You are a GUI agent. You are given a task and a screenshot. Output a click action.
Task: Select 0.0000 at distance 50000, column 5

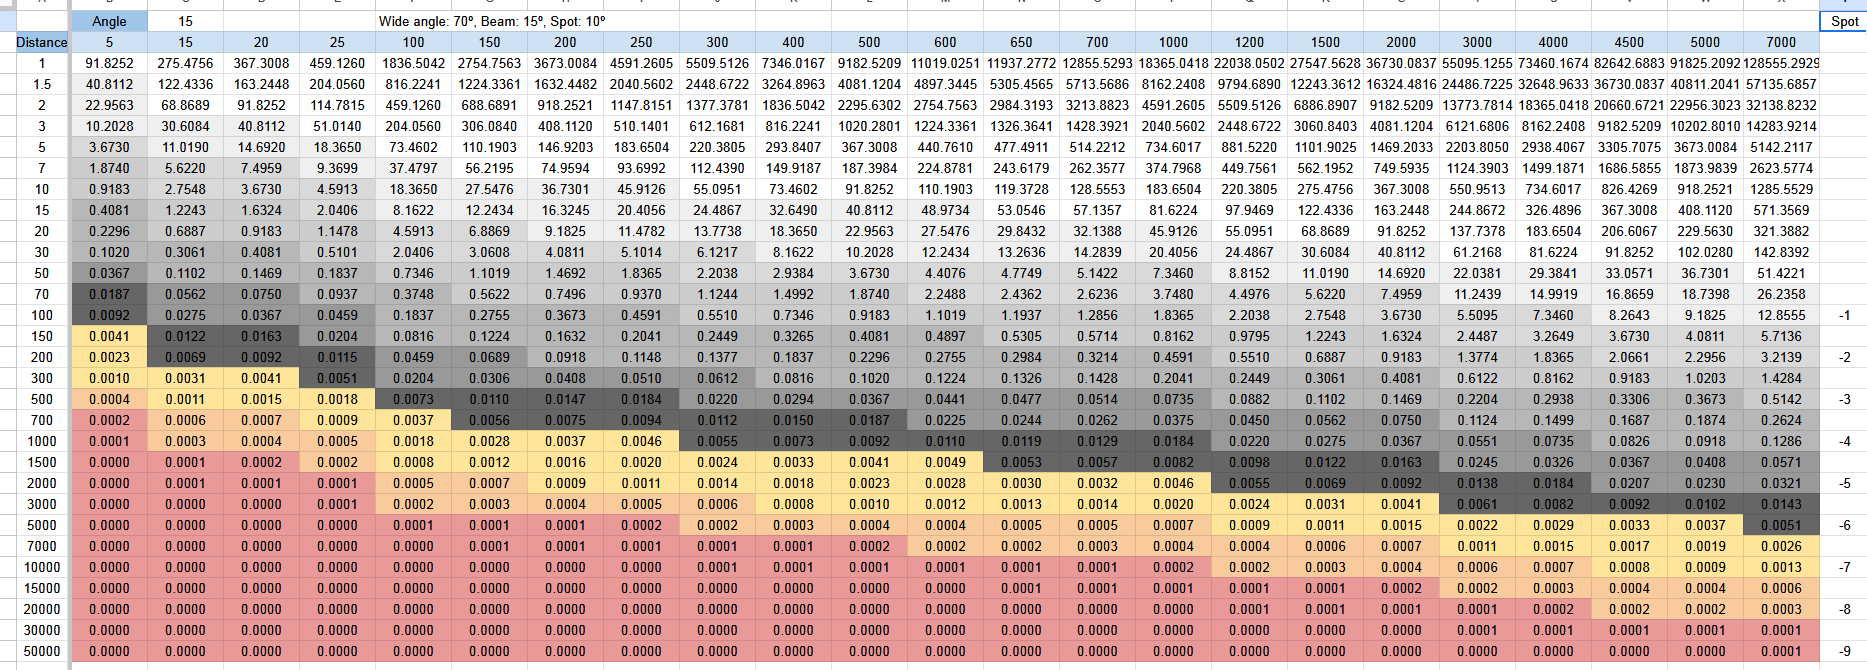coord(109,651)
